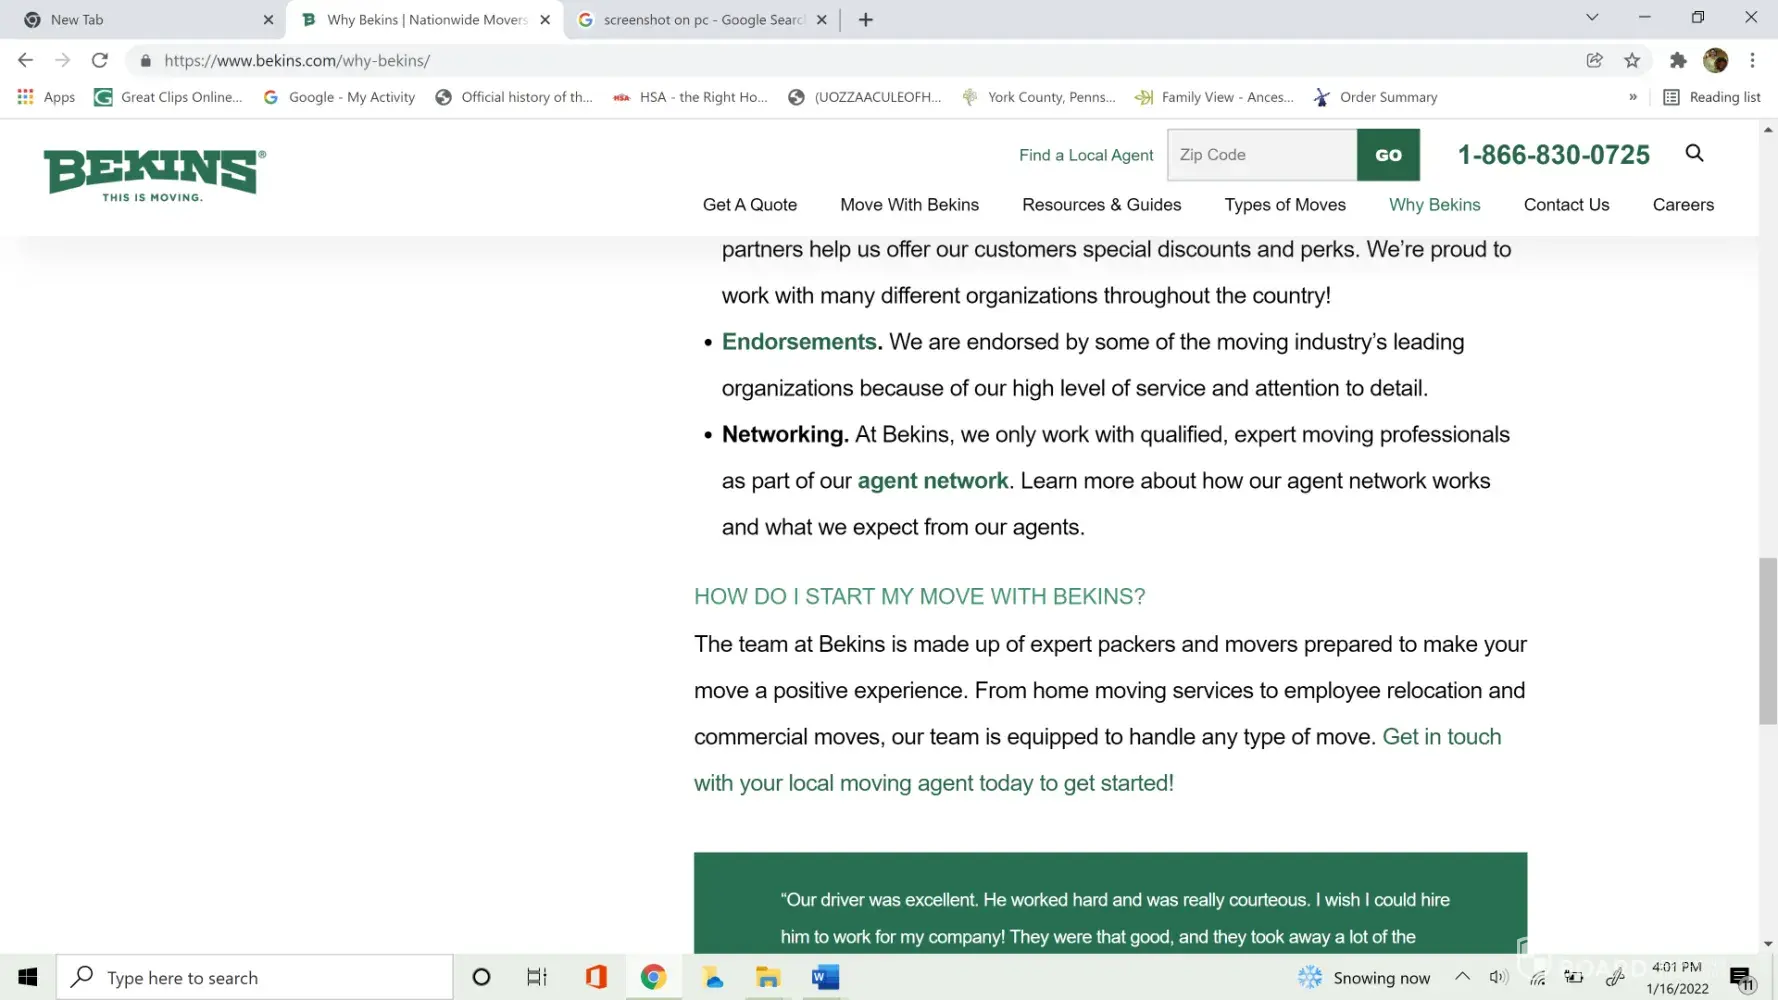Screen dimensions: 1778x1000
Task: Follow the agent network link
Action: (932, 481)
